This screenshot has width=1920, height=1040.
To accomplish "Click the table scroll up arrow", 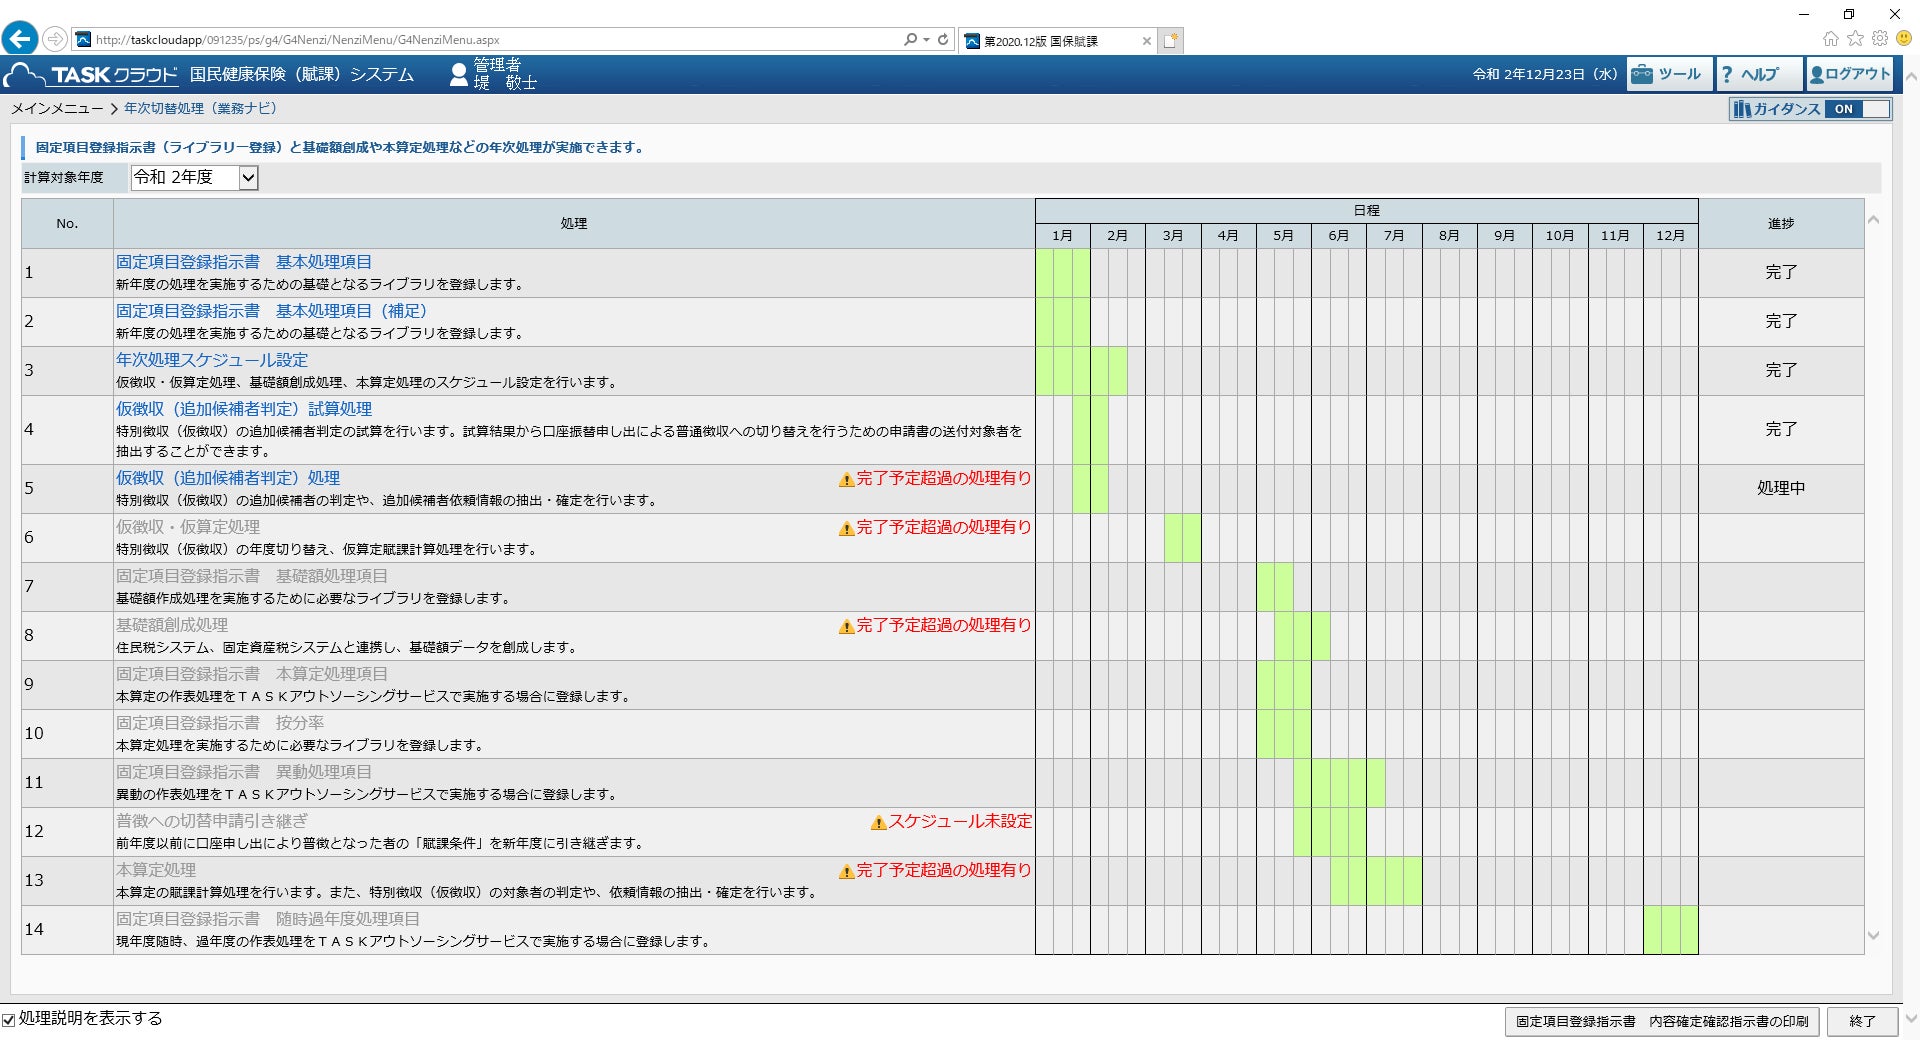I will 1874,220.
